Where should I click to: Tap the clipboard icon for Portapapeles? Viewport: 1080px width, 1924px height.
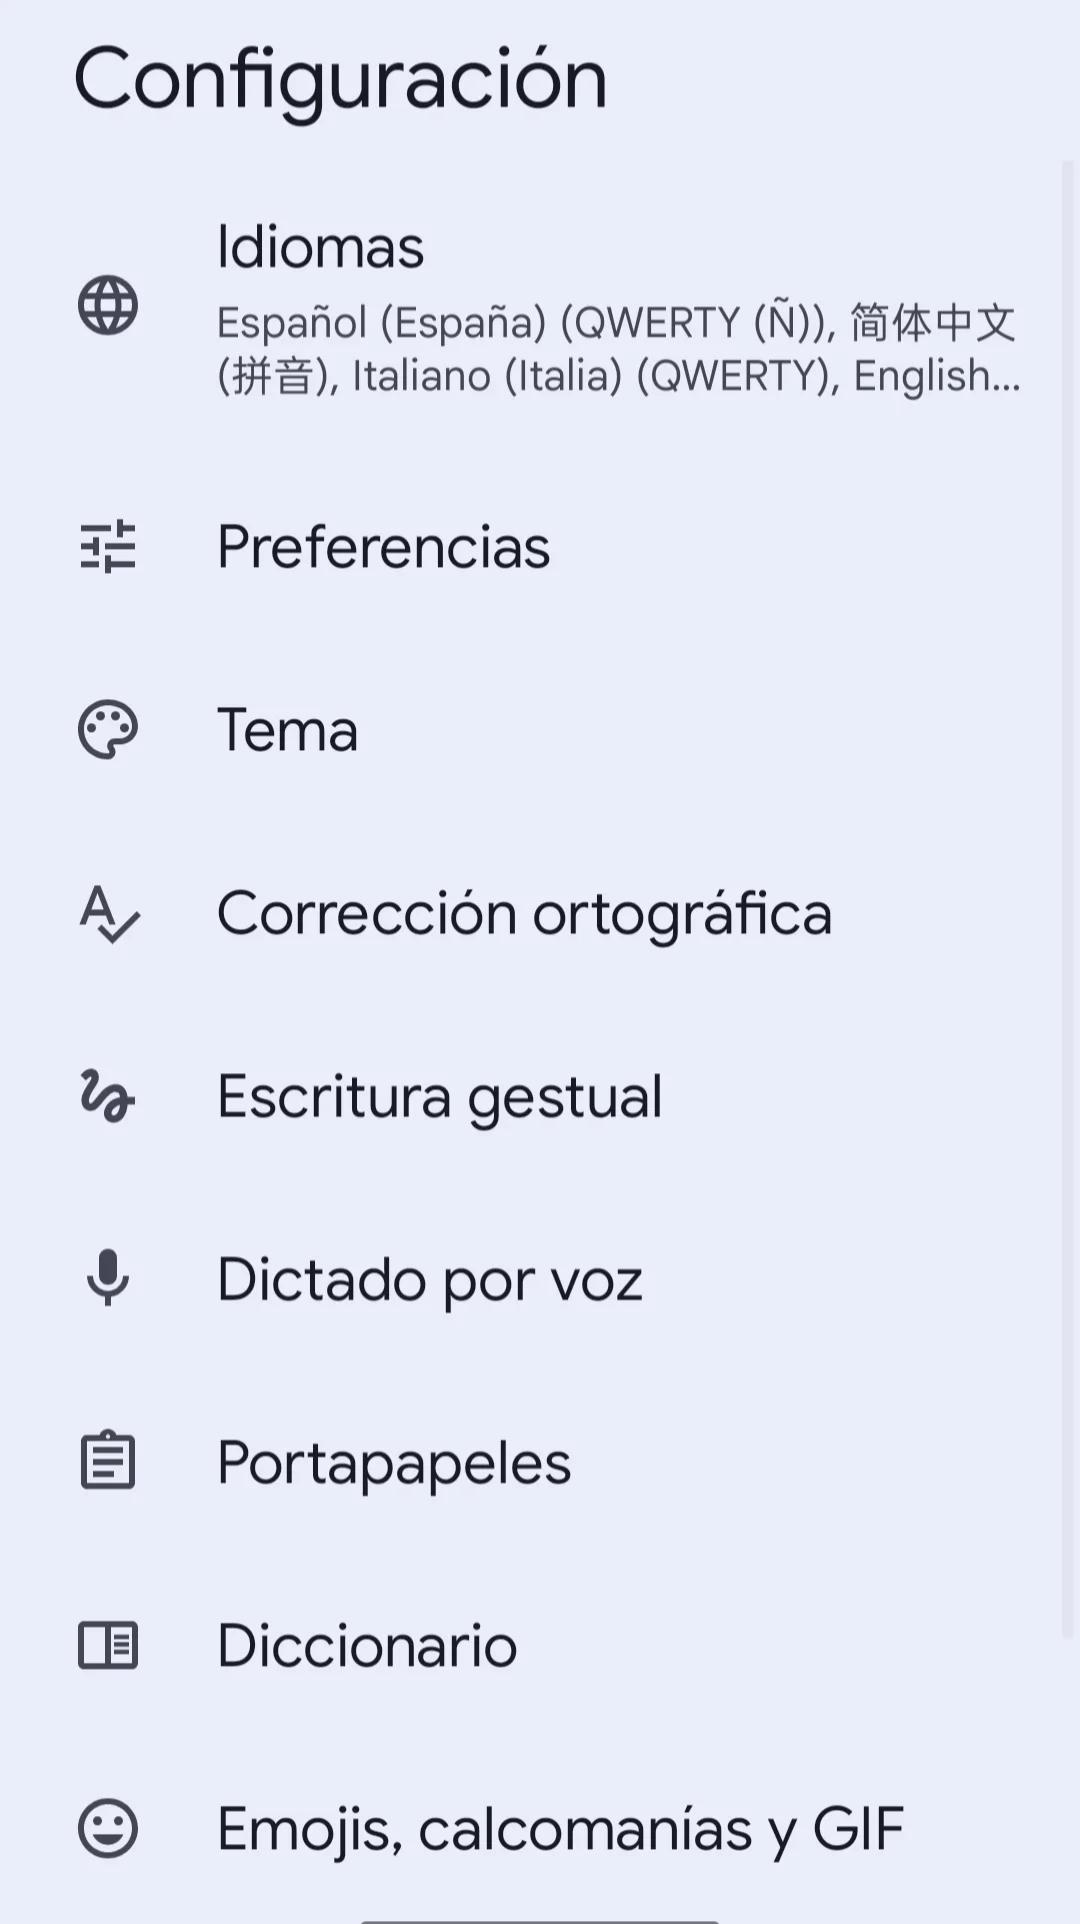tap(108, 1462)
